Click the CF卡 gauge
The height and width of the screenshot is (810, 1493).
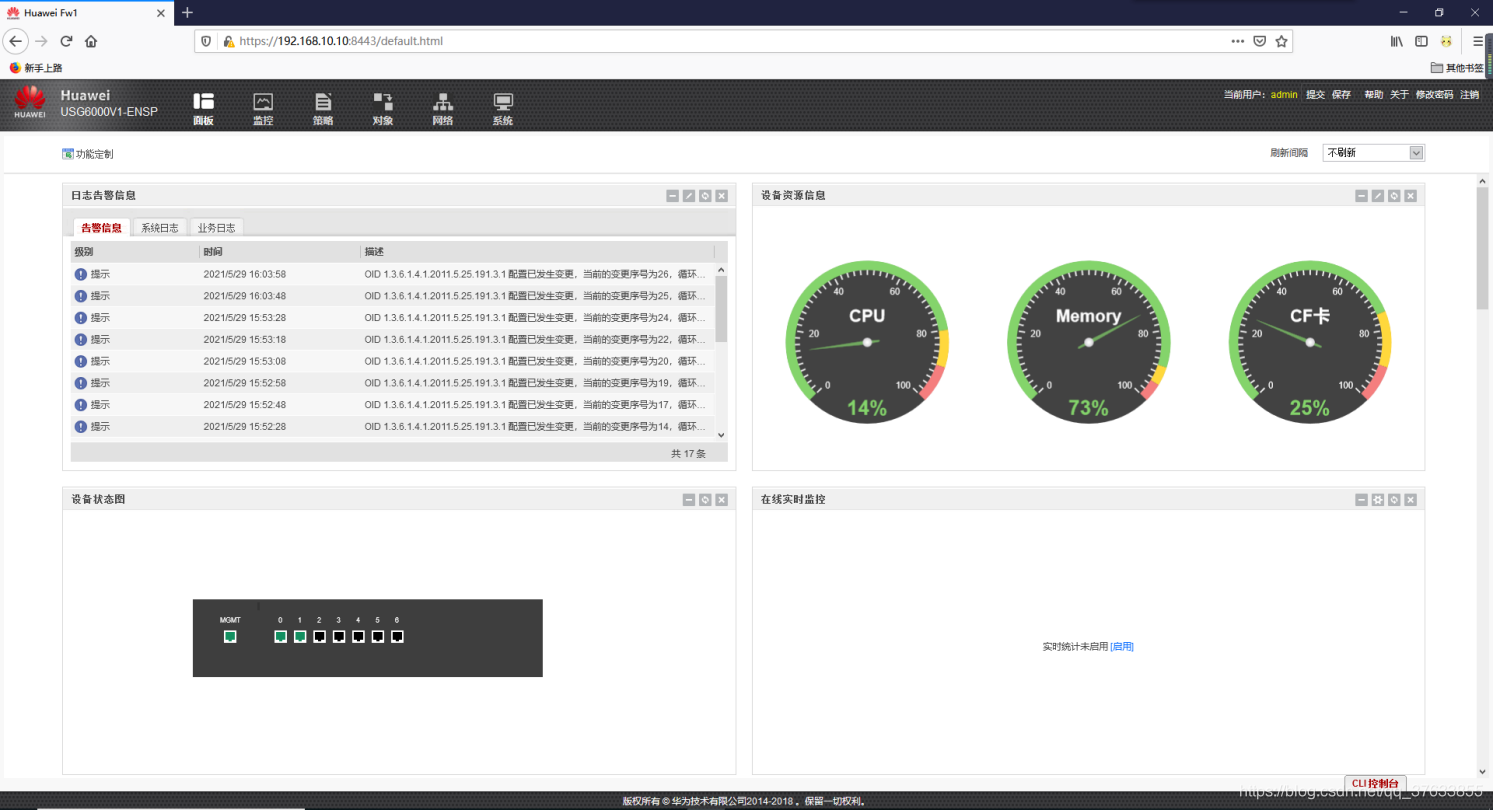pos(1309,342)
